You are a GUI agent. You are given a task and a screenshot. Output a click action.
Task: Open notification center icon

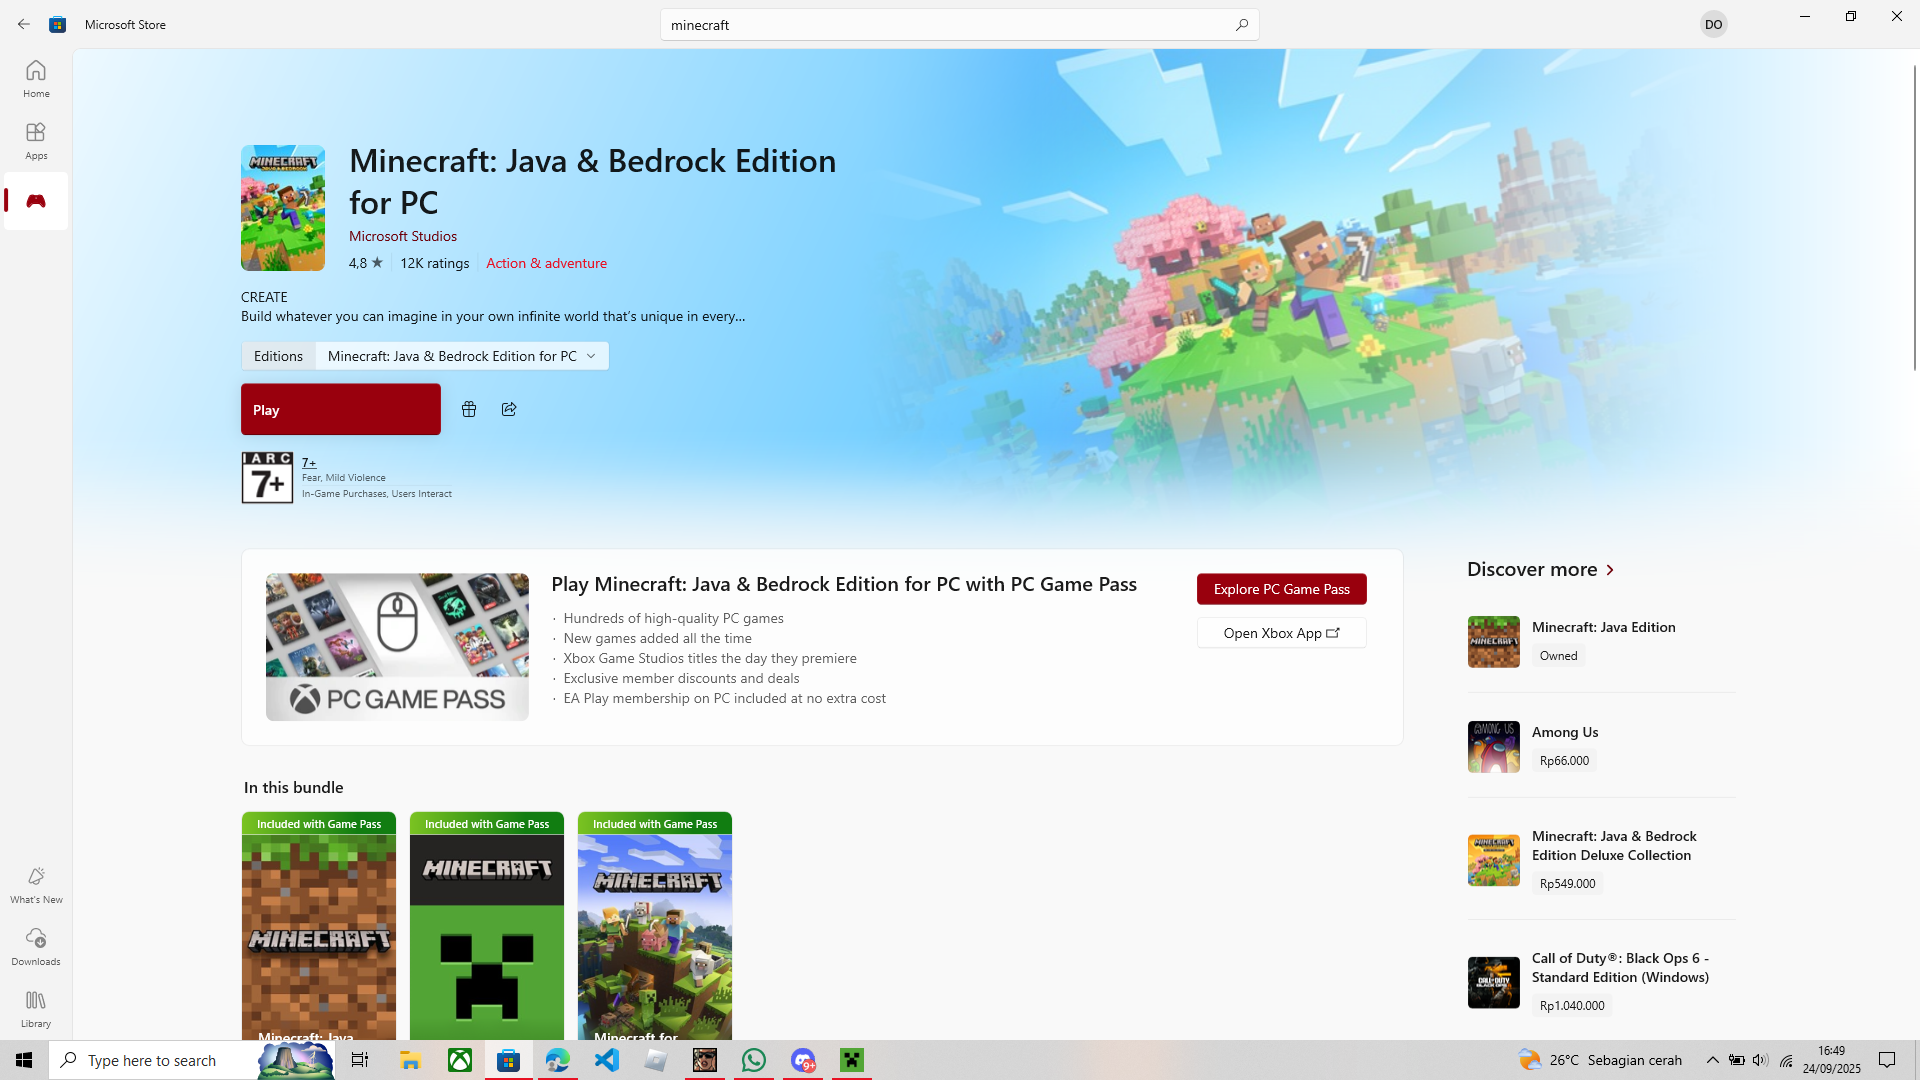tap(1887, 1060)
